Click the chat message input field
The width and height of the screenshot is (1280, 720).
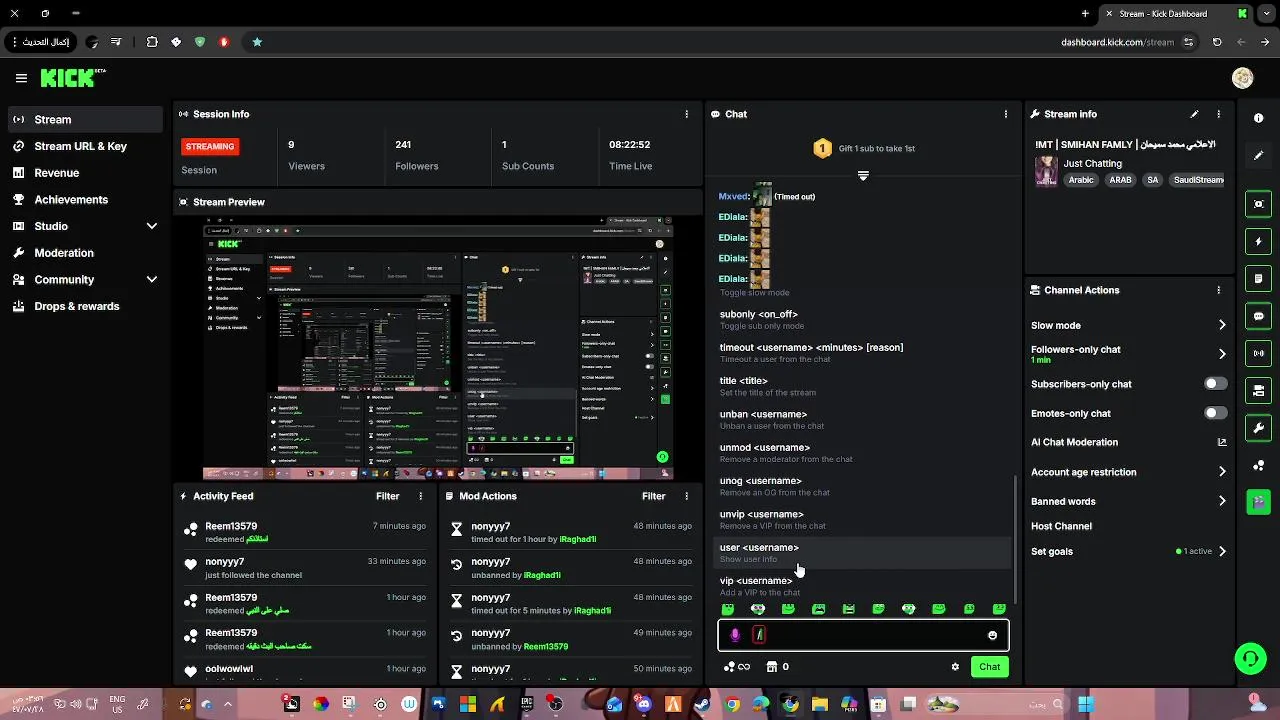click(x=863, y=635)
